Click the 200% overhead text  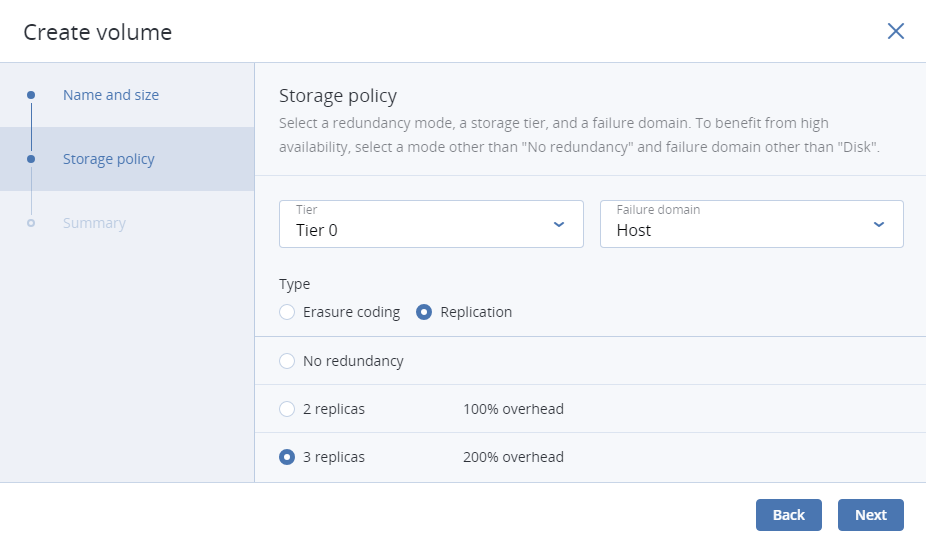(x=513, y=457)
